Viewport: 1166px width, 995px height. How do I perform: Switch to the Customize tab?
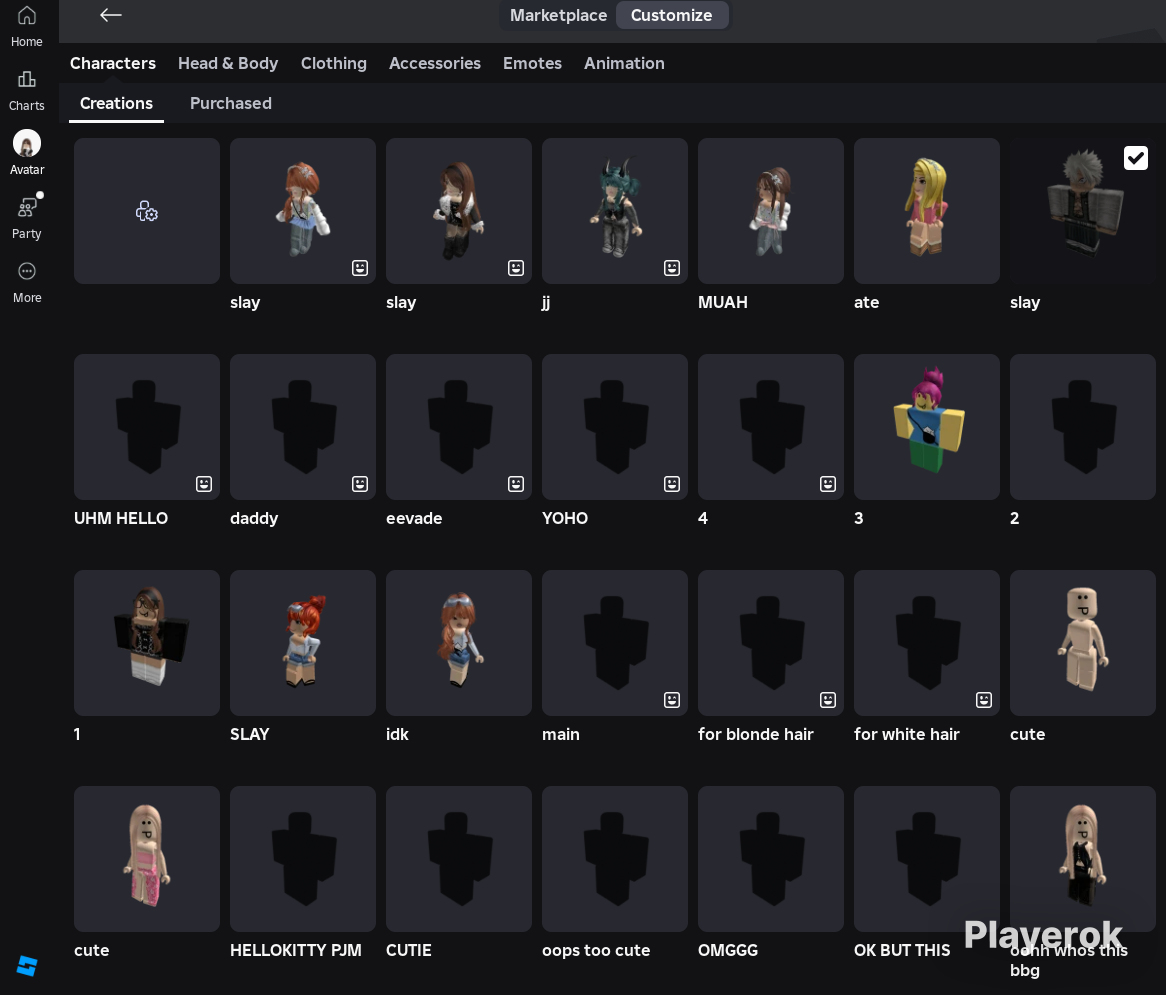[671, 15]
